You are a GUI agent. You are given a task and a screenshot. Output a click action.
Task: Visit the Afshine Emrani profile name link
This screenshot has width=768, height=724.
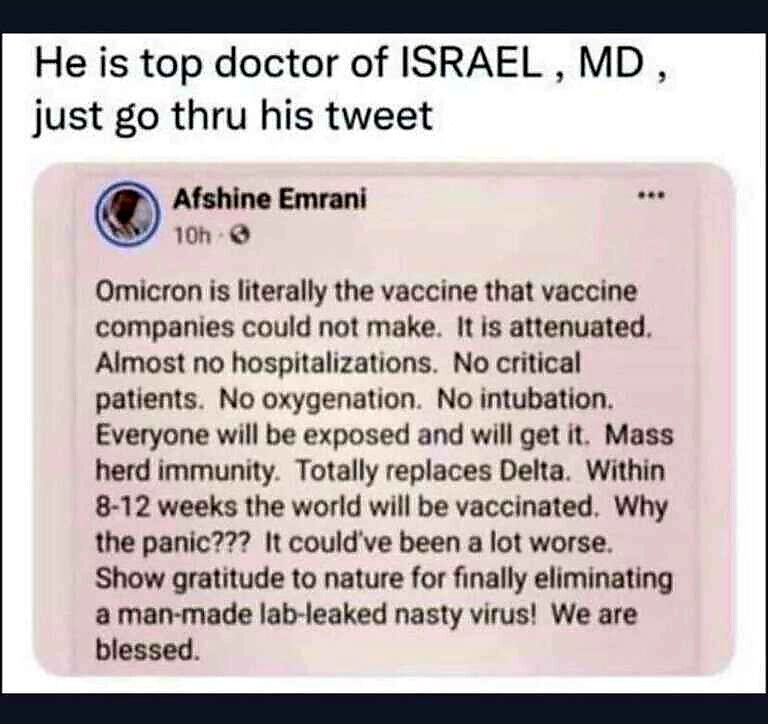click(x=270, y=199)
